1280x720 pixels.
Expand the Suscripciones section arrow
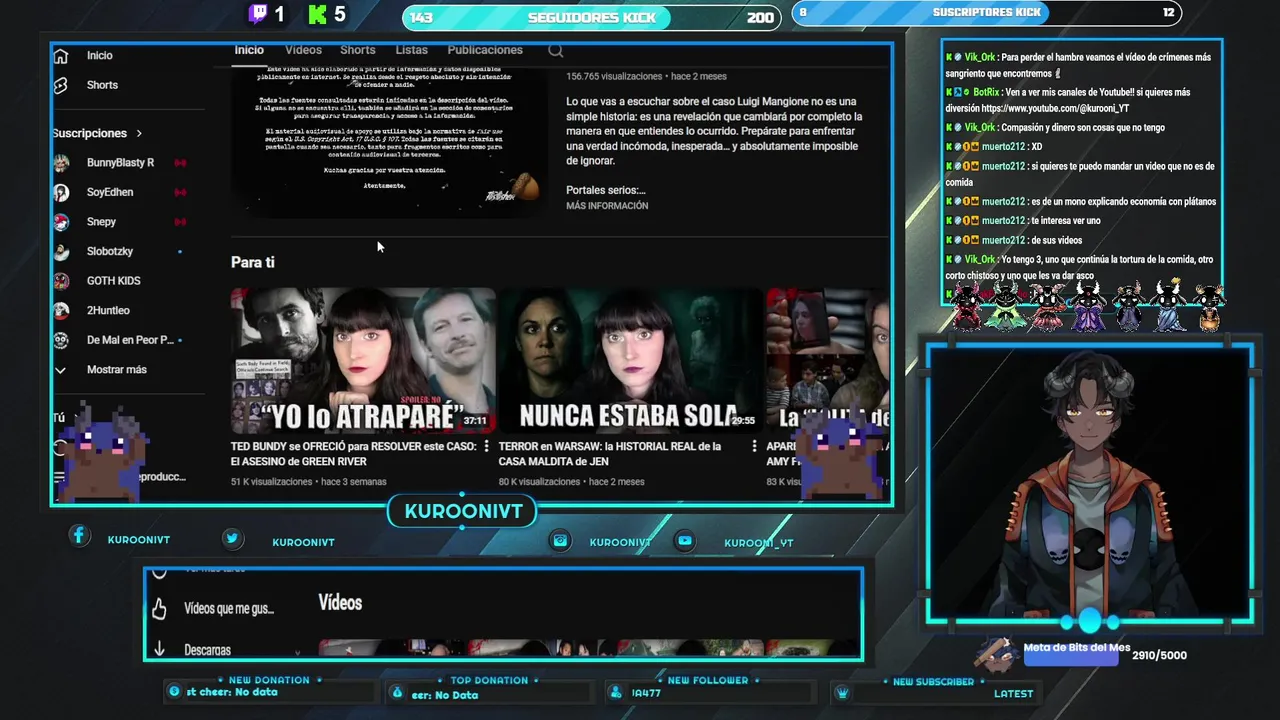[139, 133]
